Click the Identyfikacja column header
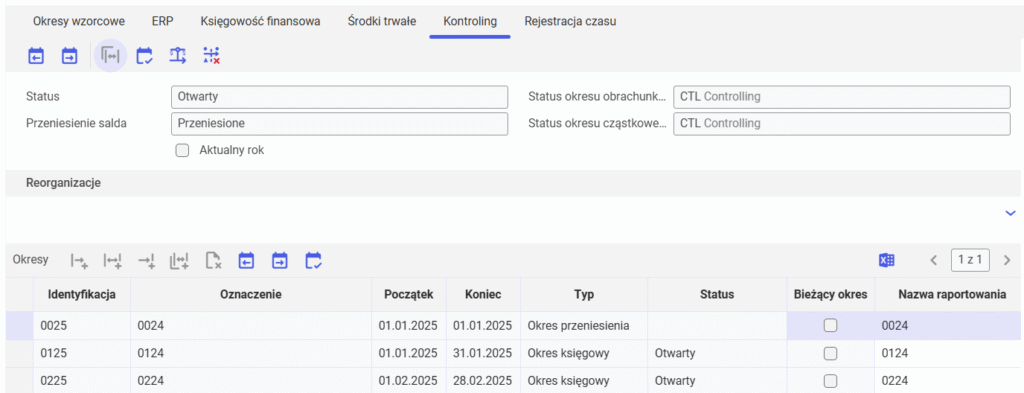 tap(82, 294)
